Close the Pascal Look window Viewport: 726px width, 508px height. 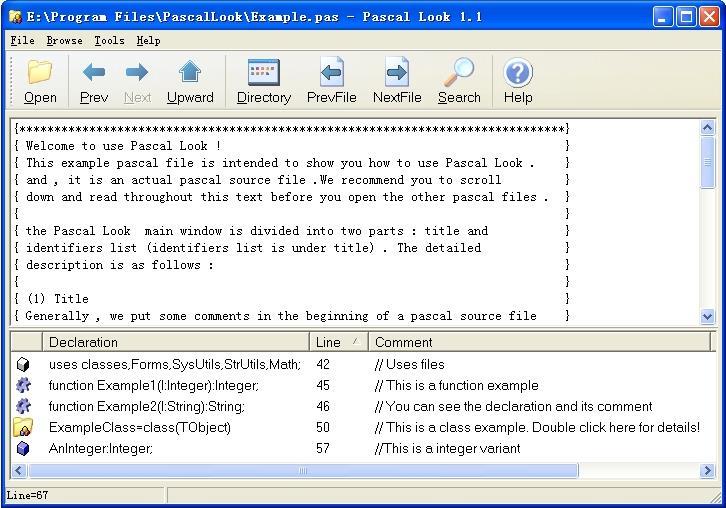[709, 17]
